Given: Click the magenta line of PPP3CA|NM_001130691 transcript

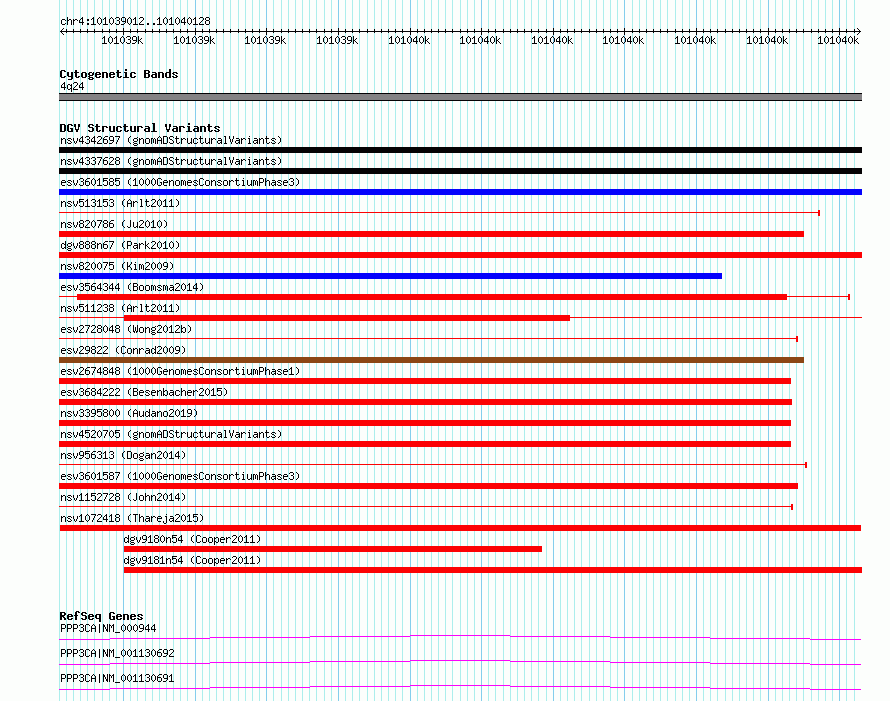Looking at the screenshot, I should tap(460, 688).
